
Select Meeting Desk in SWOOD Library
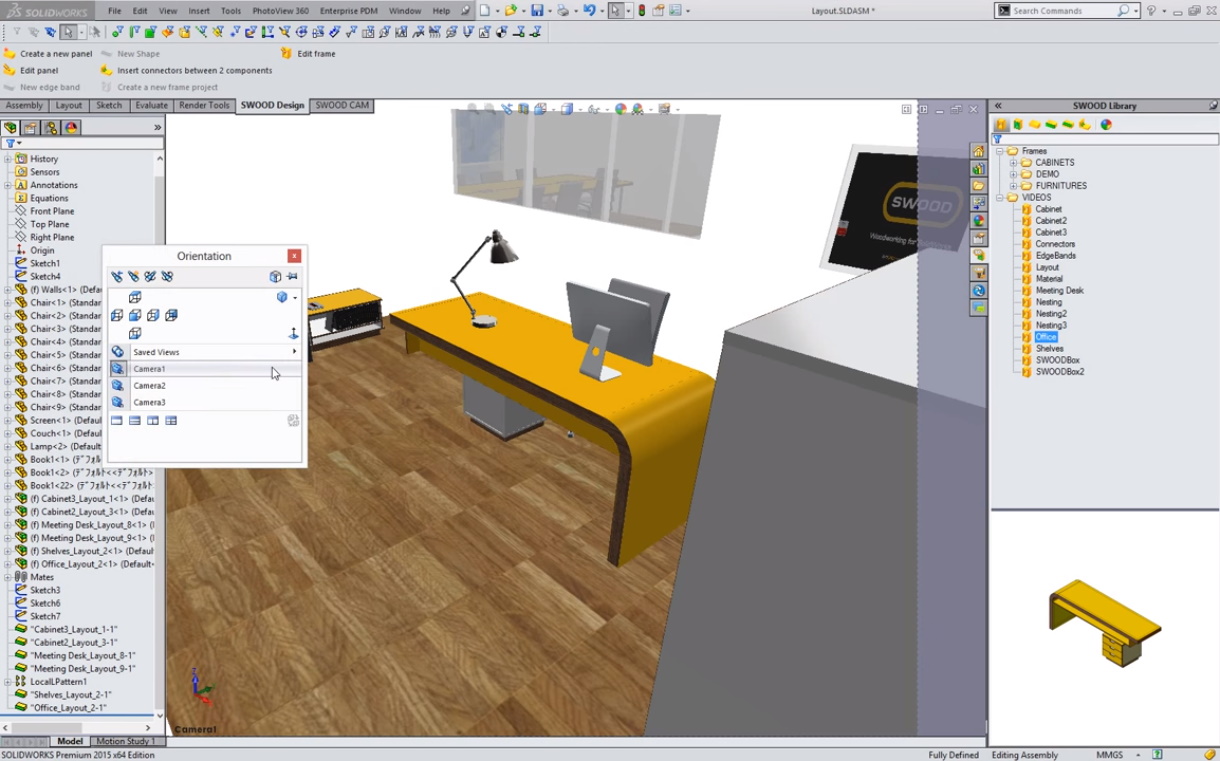[x=1059, y=291]
